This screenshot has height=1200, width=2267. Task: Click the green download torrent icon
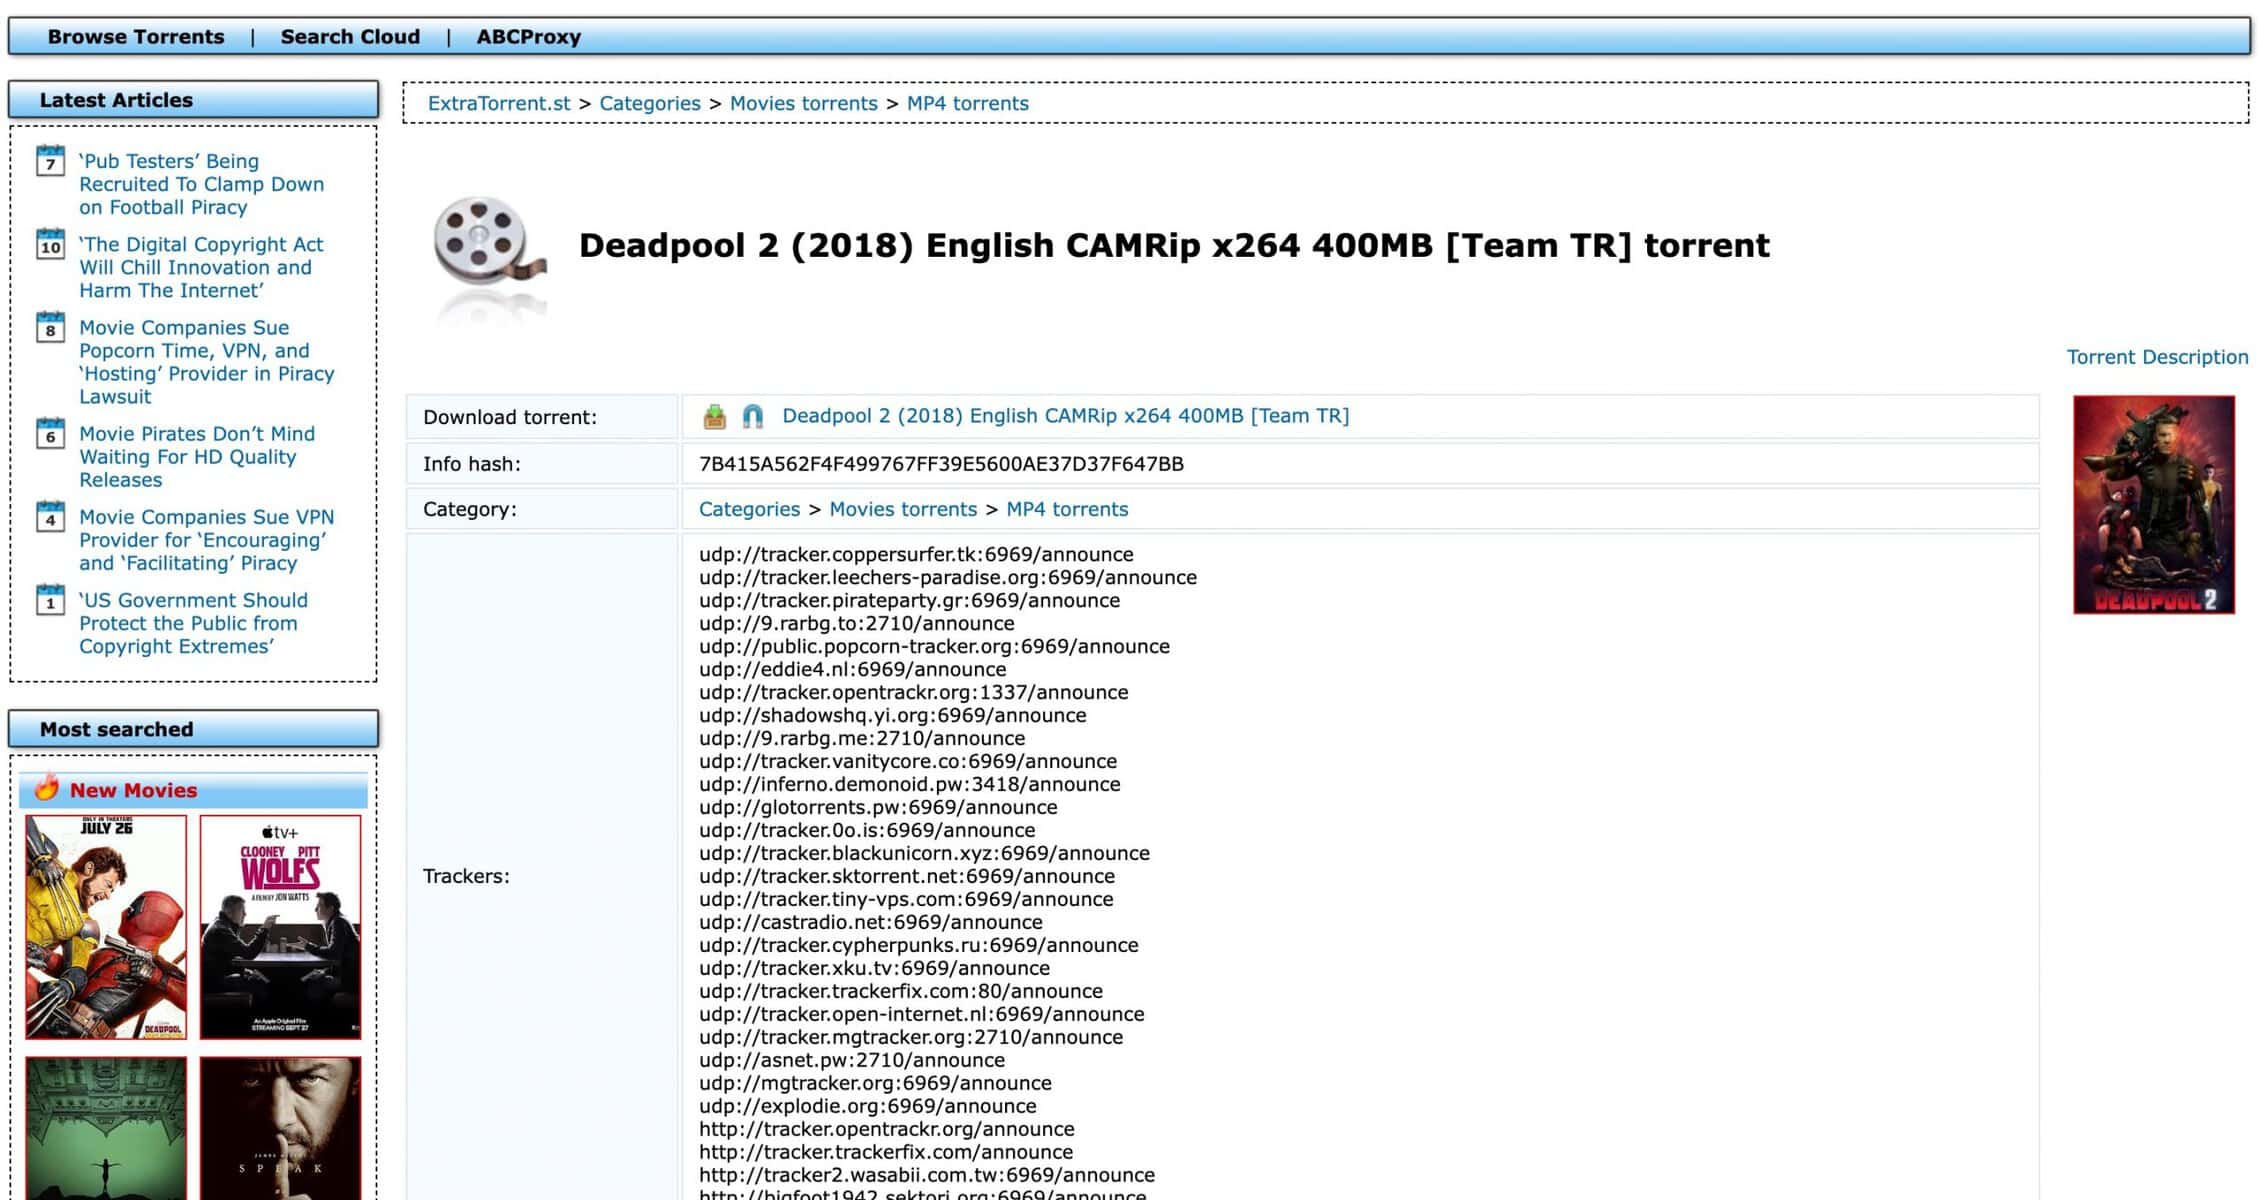[x=714, y=417]
